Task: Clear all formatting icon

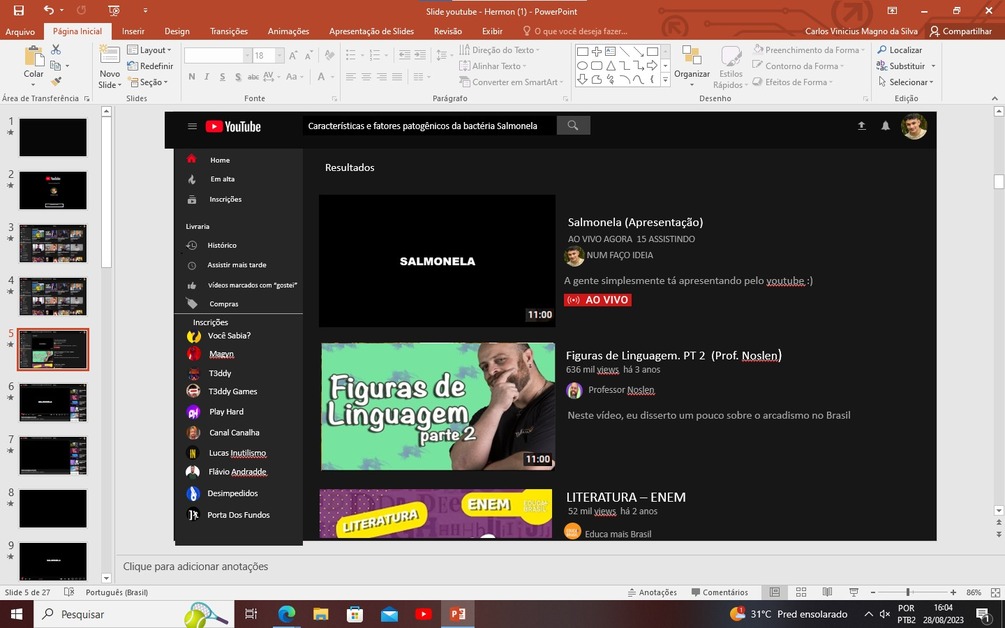Action: tap(329, 56)
